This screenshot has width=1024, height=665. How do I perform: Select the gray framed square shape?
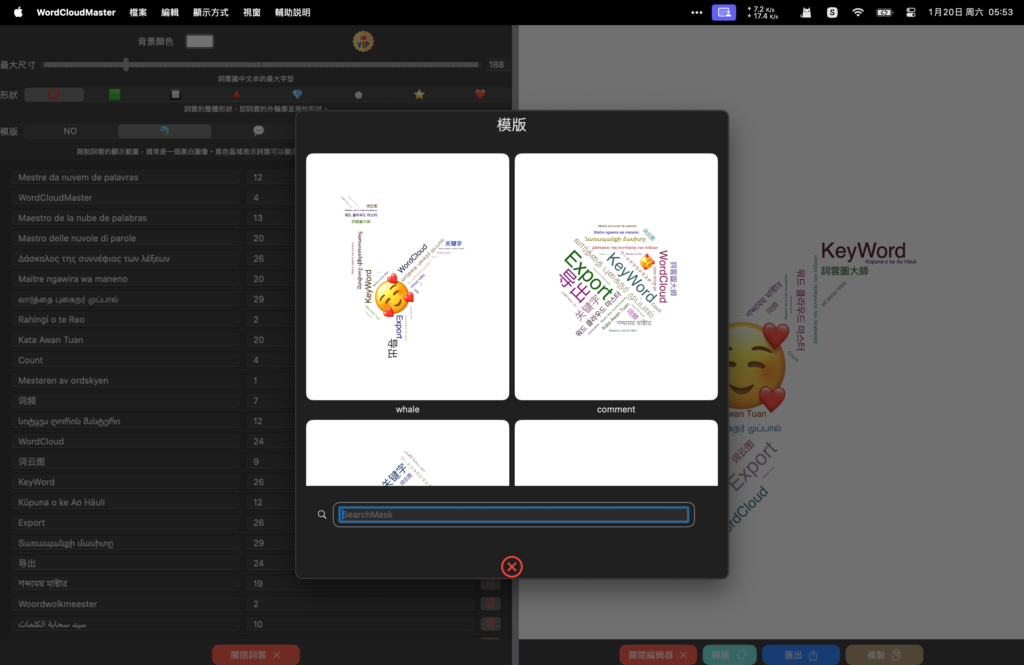[x=175, y=95]
